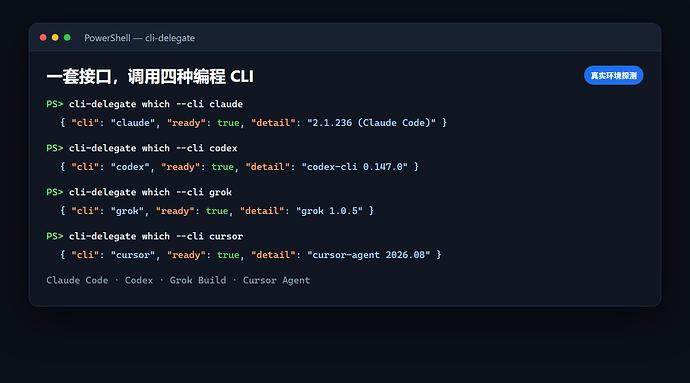Image resolution: width=690 pixels, height=383 pixels.
Task: Click the yellow minimize window dot
Action: click(55, 37)
